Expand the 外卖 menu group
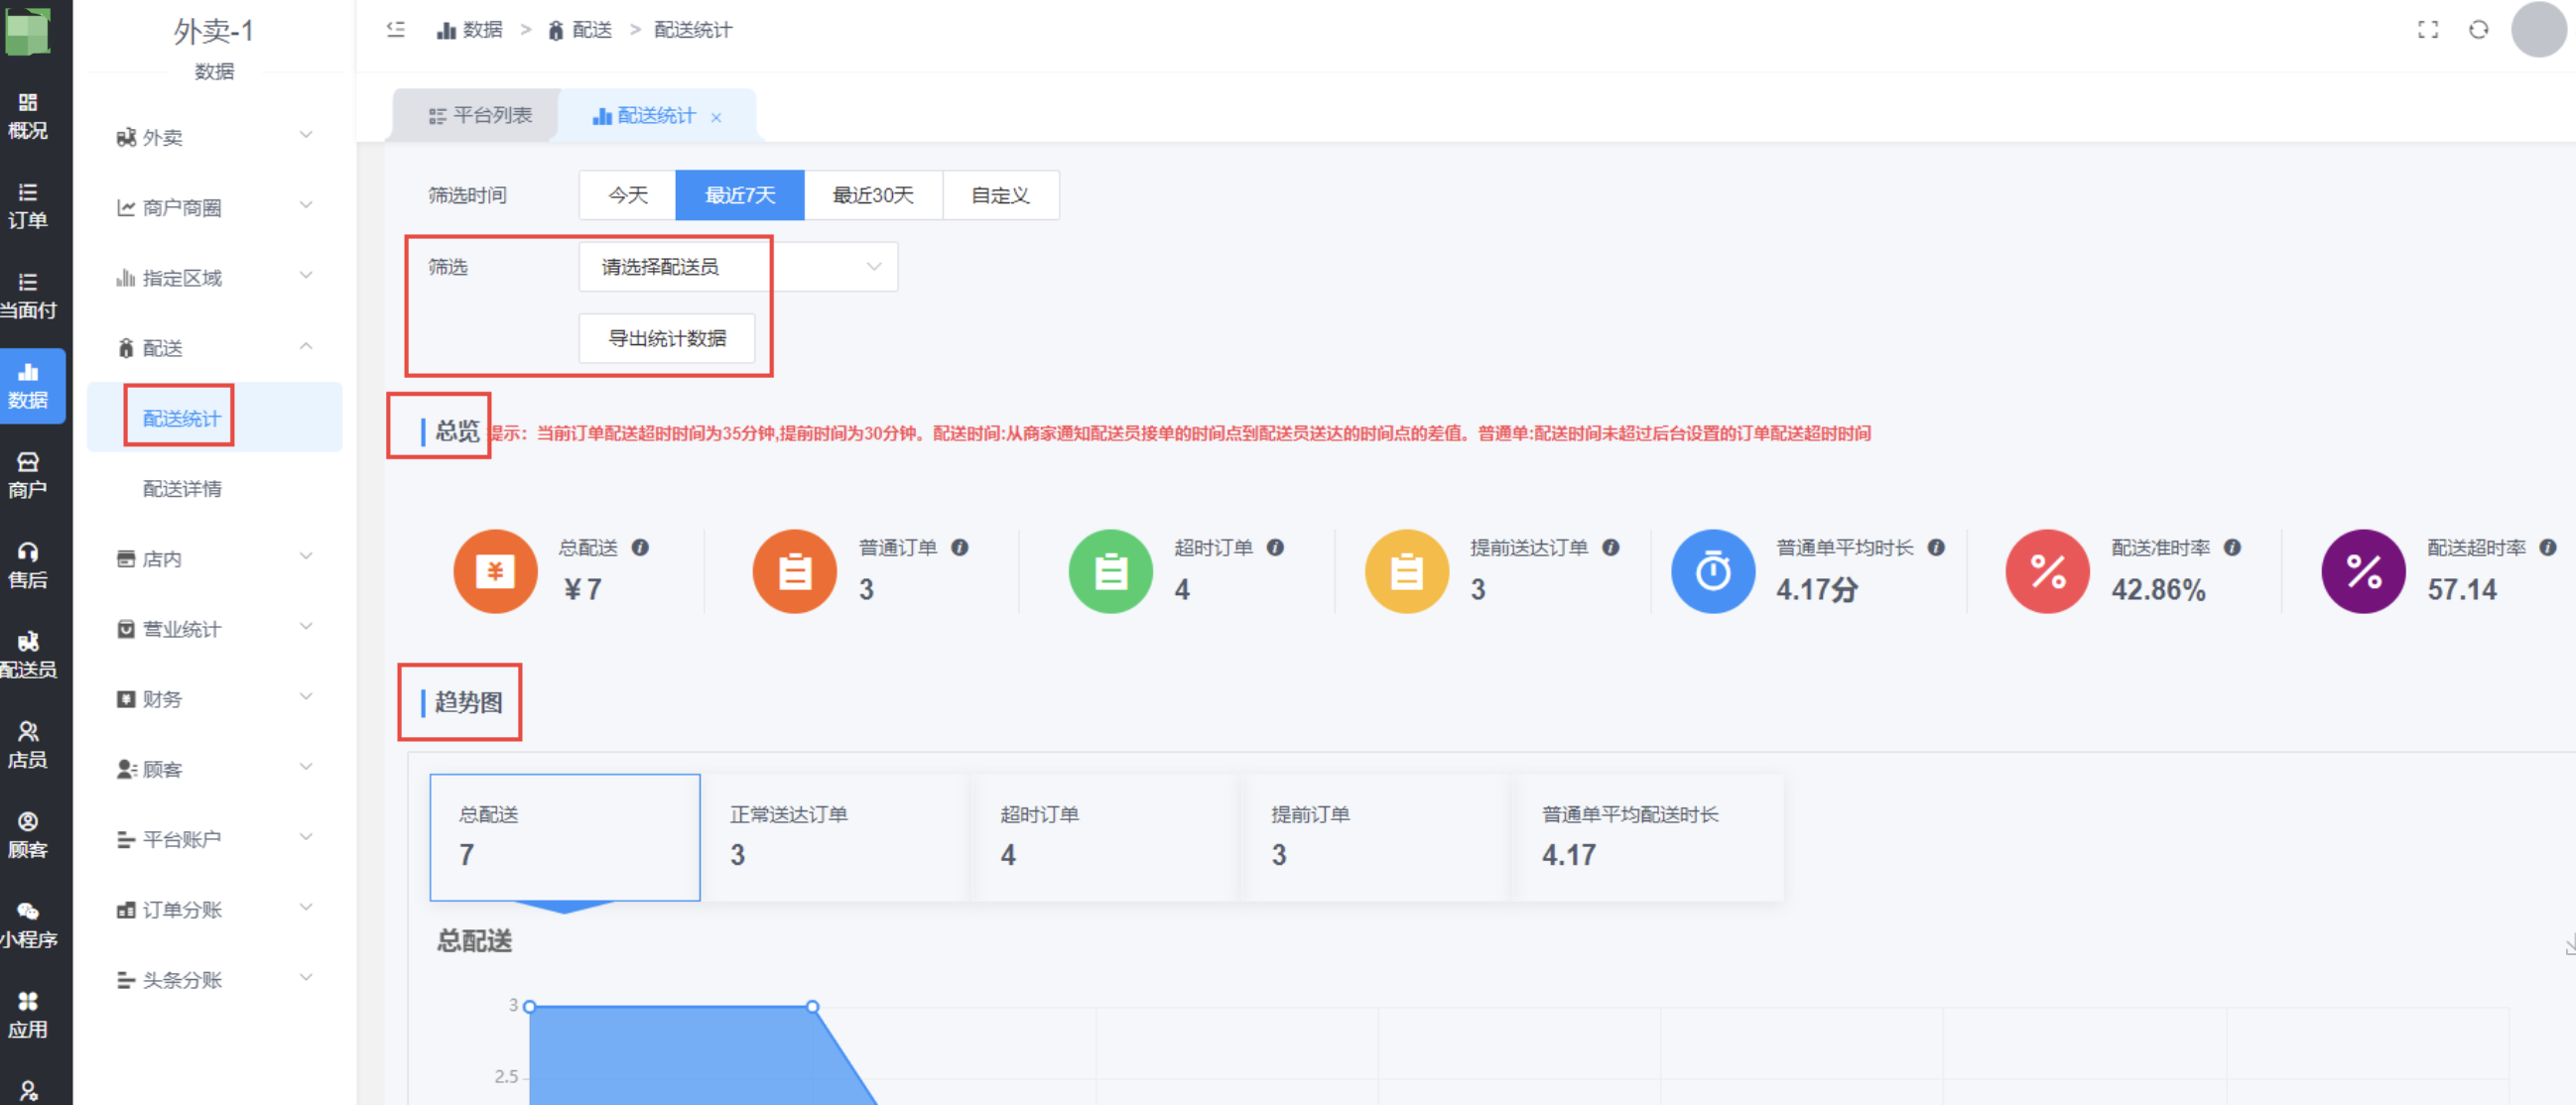This screenshot has height=1105, width=2576. [x=214, y=137]
